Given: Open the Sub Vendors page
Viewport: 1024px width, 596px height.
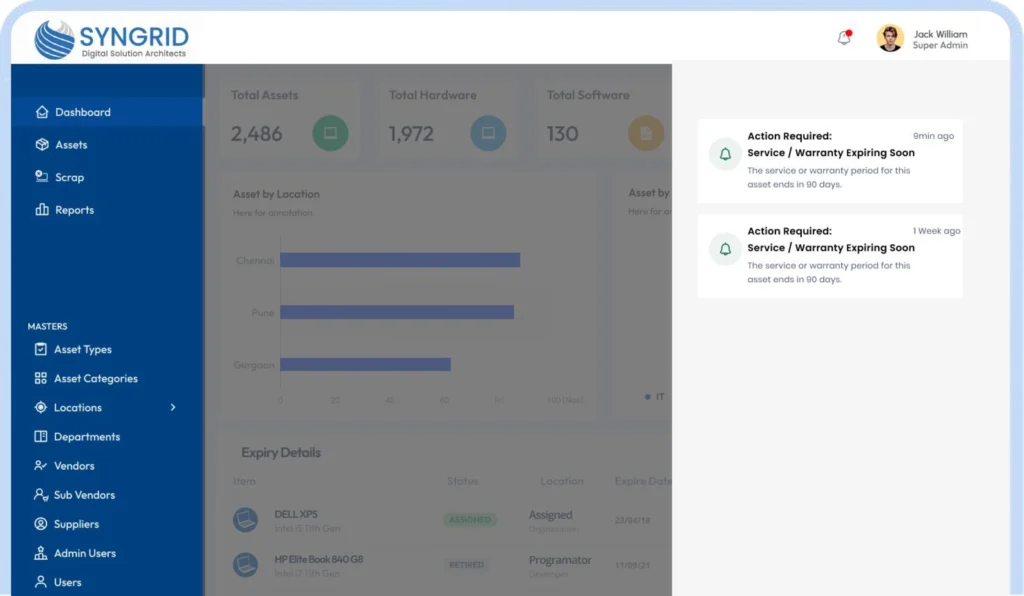Looking at the screenshot, I should (84, 495).
